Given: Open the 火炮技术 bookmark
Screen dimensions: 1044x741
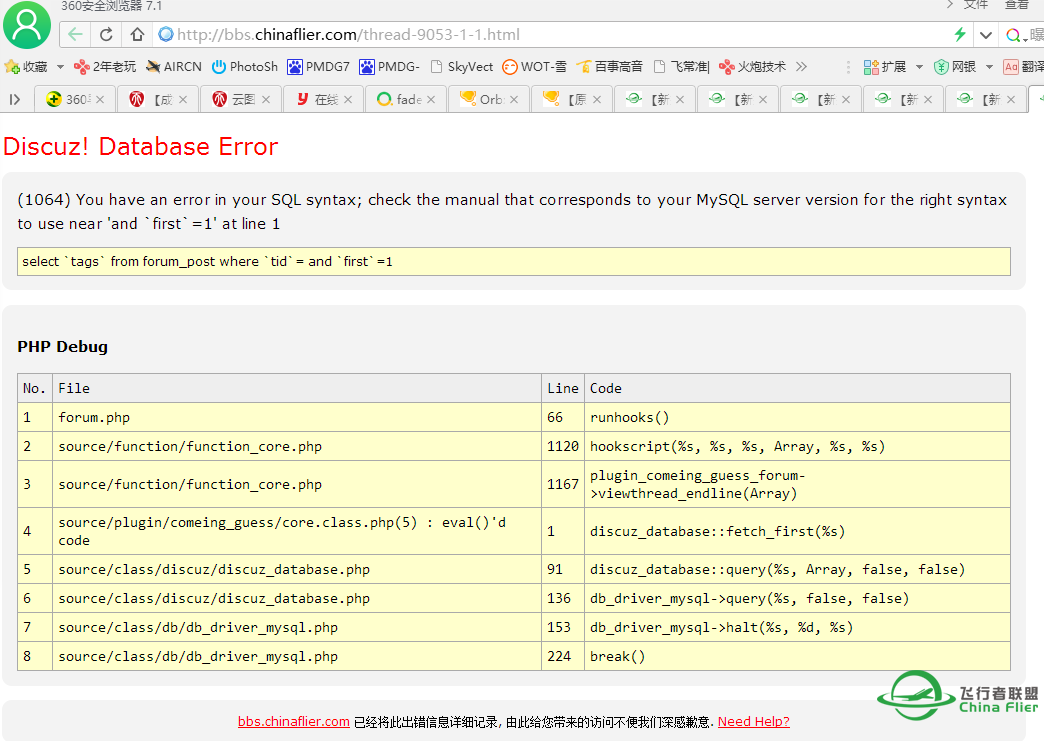Looking at the screenshot, I should tap(752, 67).
